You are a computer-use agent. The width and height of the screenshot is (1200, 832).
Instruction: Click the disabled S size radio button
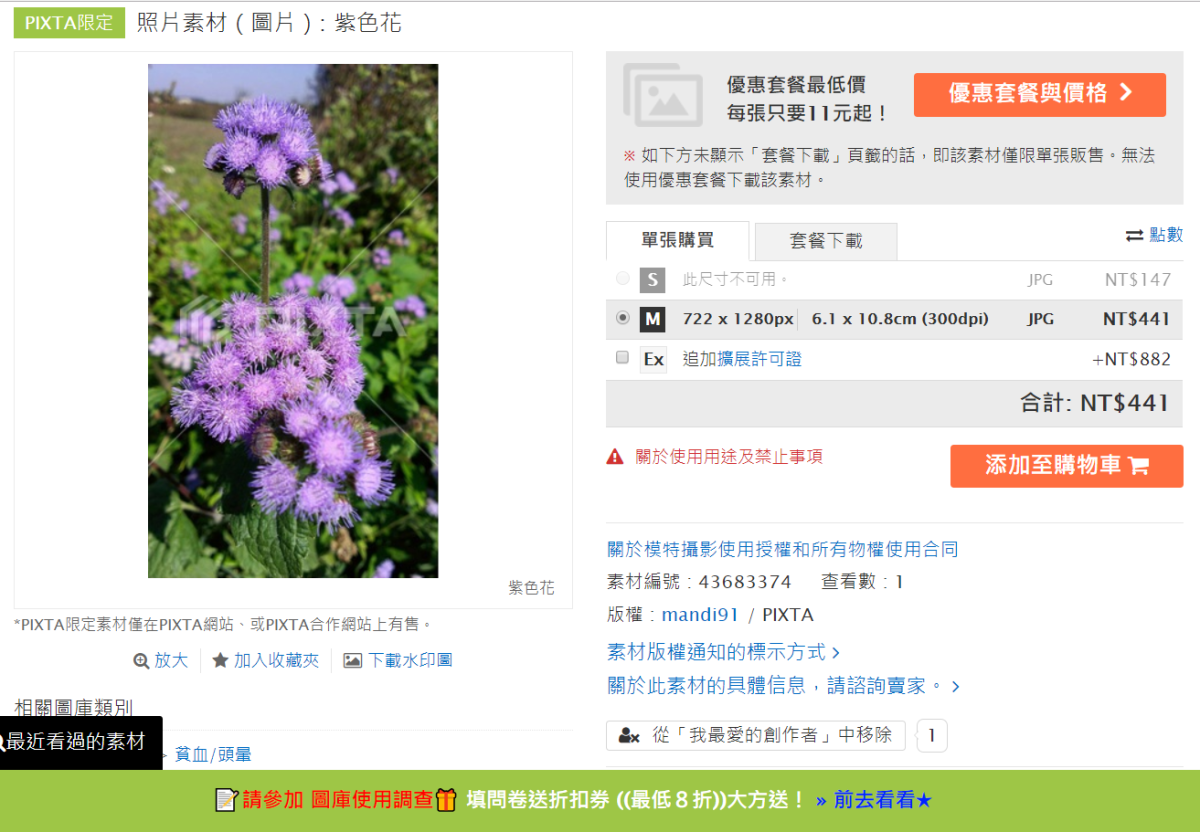(623, 280)
